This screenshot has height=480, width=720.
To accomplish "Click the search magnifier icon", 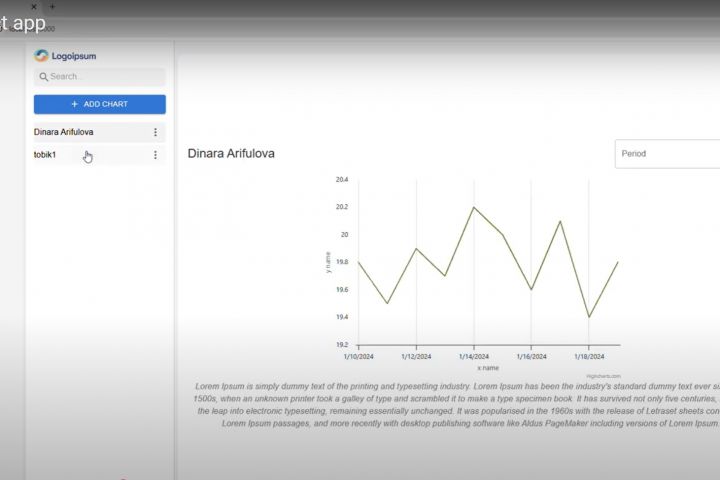I will pyautogui.click(x=44, y=77).
